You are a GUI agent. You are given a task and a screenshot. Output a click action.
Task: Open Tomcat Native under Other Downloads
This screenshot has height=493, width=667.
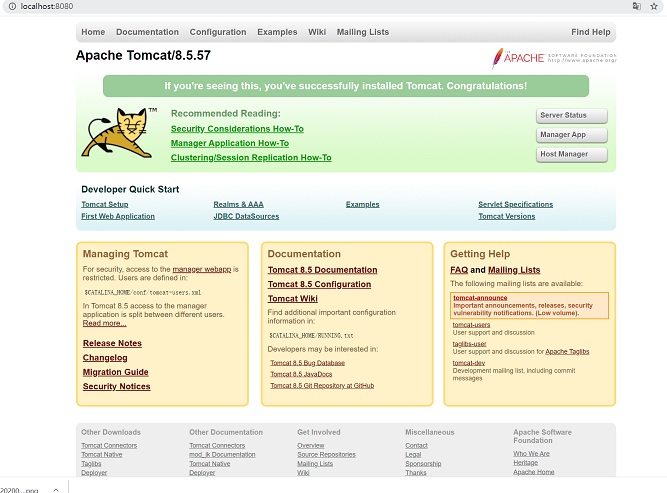point(102,455)
